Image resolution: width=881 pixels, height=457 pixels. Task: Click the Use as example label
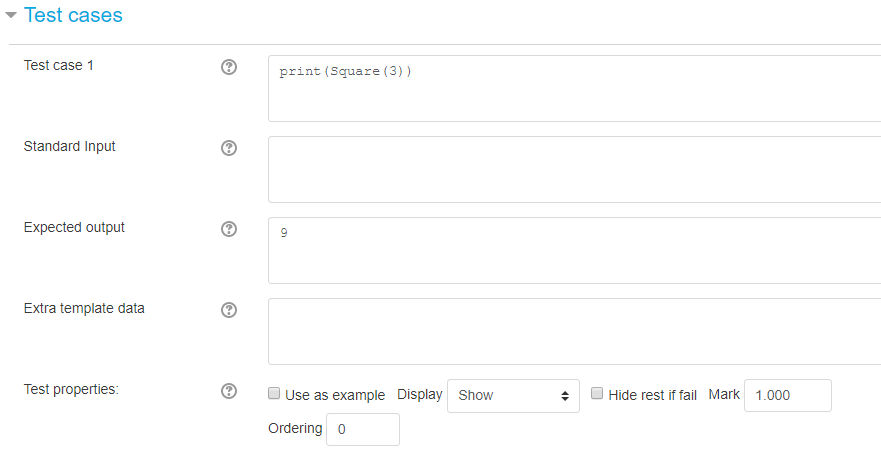point(335,395)
